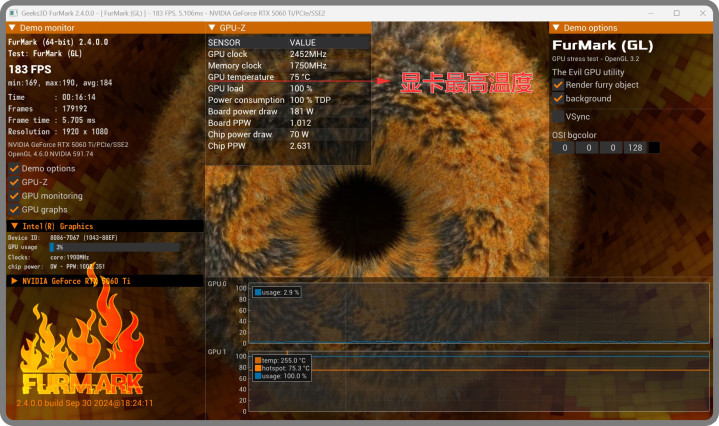Uncheck the Demo options checkbox
This screenshot has height=426, width=719.
[x=14, y=168]
